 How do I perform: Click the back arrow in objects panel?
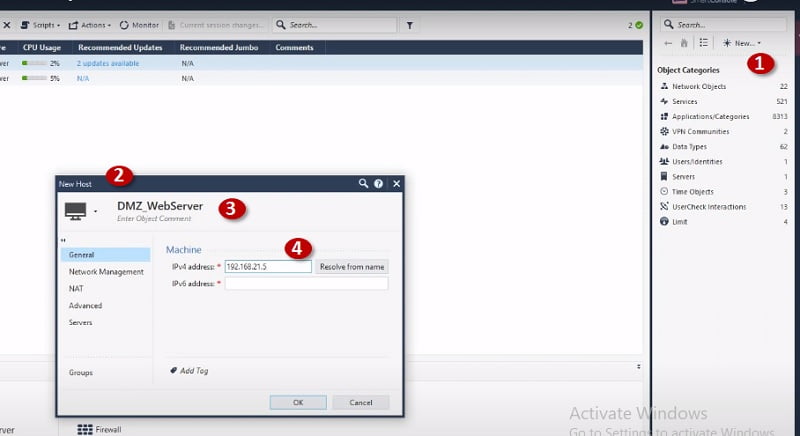(x=668, y=43)
